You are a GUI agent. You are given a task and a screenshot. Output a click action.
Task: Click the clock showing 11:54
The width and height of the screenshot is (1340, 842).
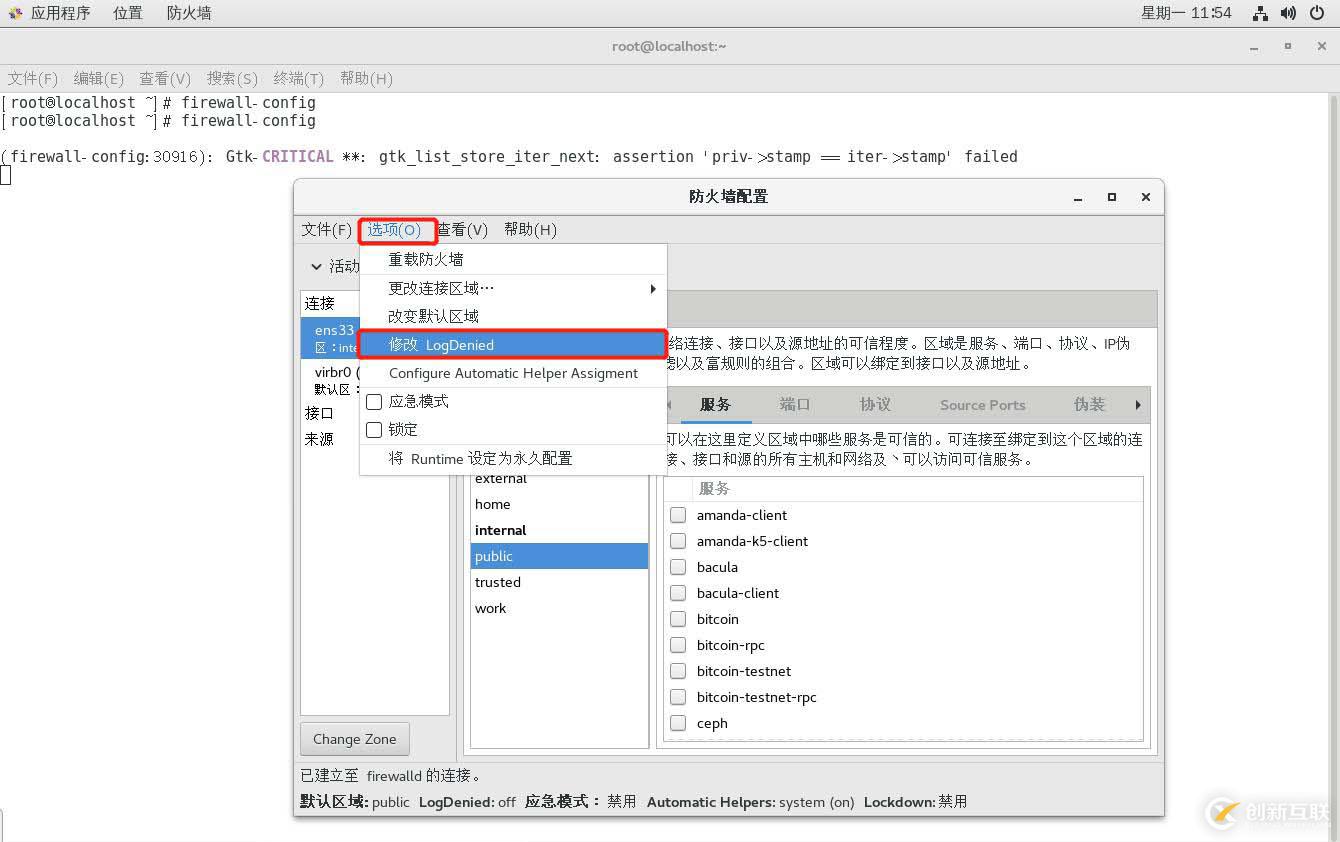click(x=1186, y=13)
